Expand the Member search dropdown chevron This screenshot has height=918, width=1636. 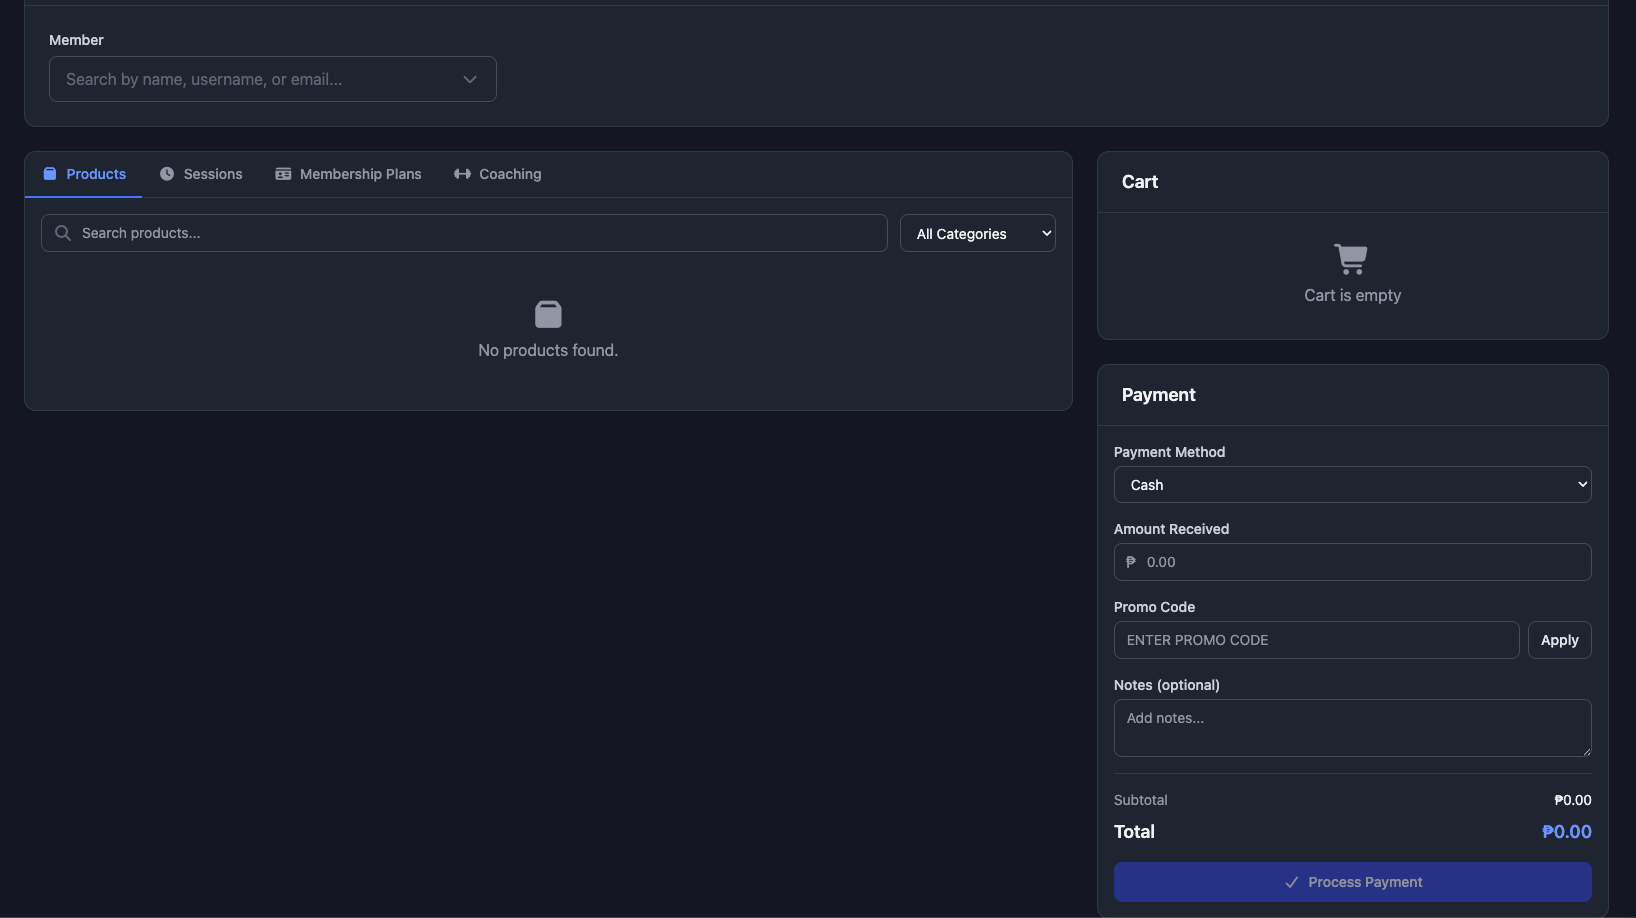click(470, 79)
